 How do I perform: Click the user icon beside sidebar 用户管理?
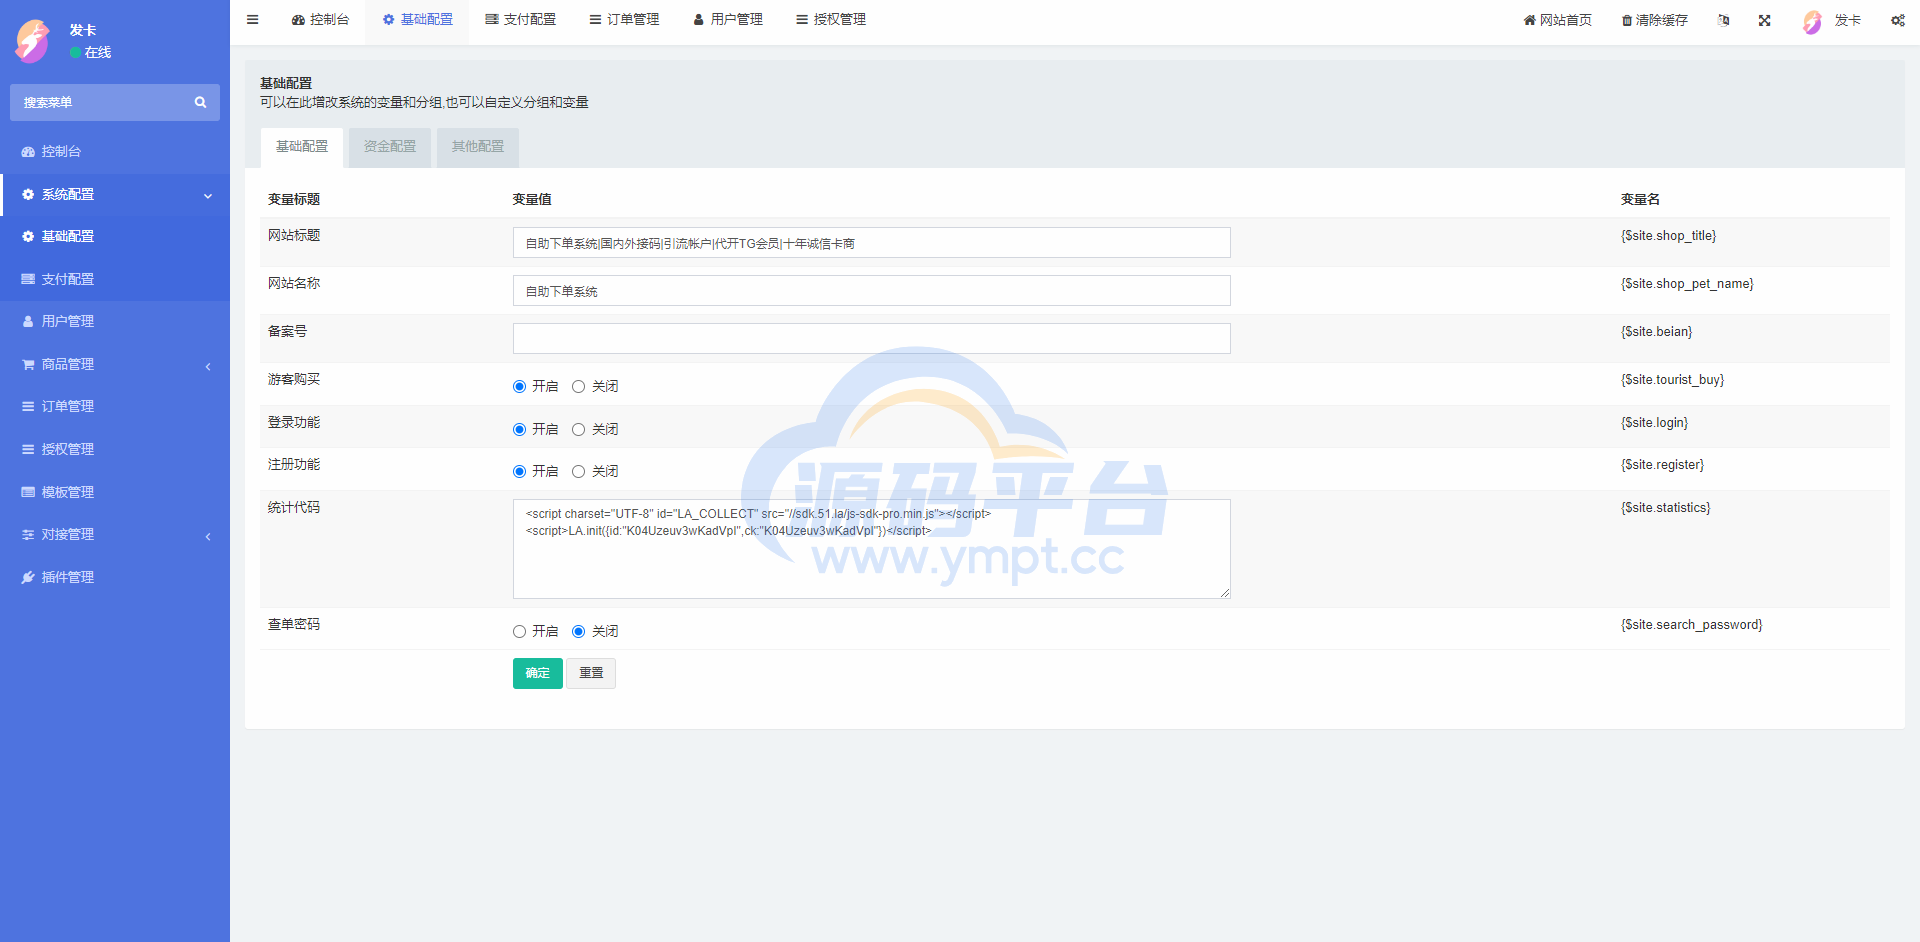(28, 322)
